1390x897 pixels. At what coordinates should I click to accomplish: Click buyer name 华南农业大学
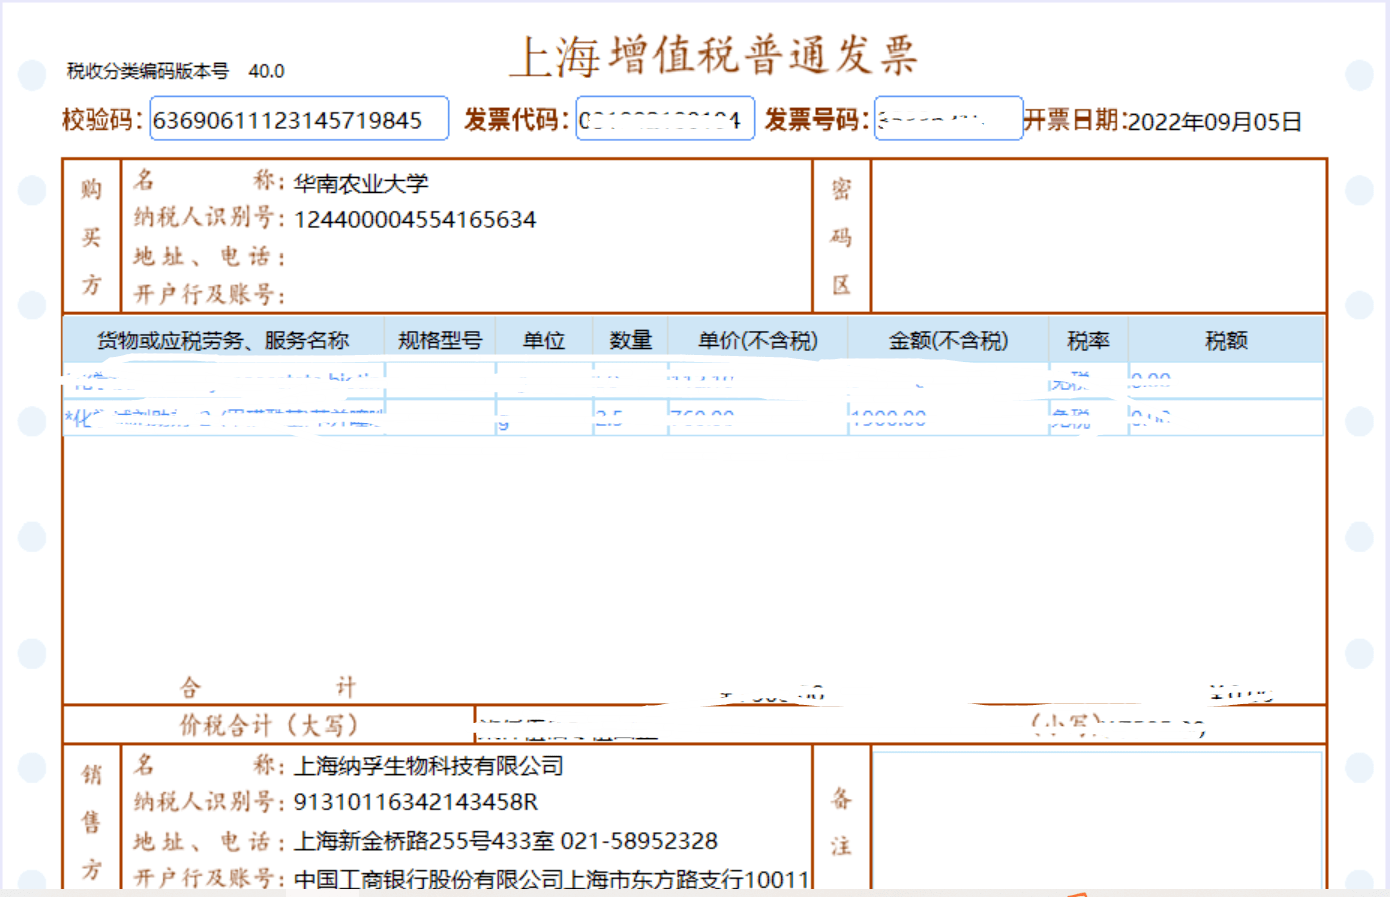tap(361, 184)
